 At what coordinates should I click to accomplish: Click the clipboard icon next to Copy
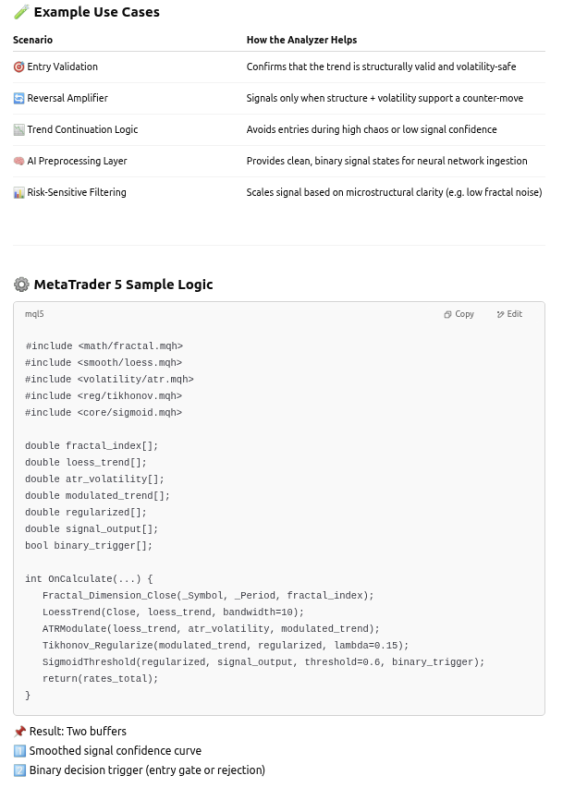click(x=447, y=315)
